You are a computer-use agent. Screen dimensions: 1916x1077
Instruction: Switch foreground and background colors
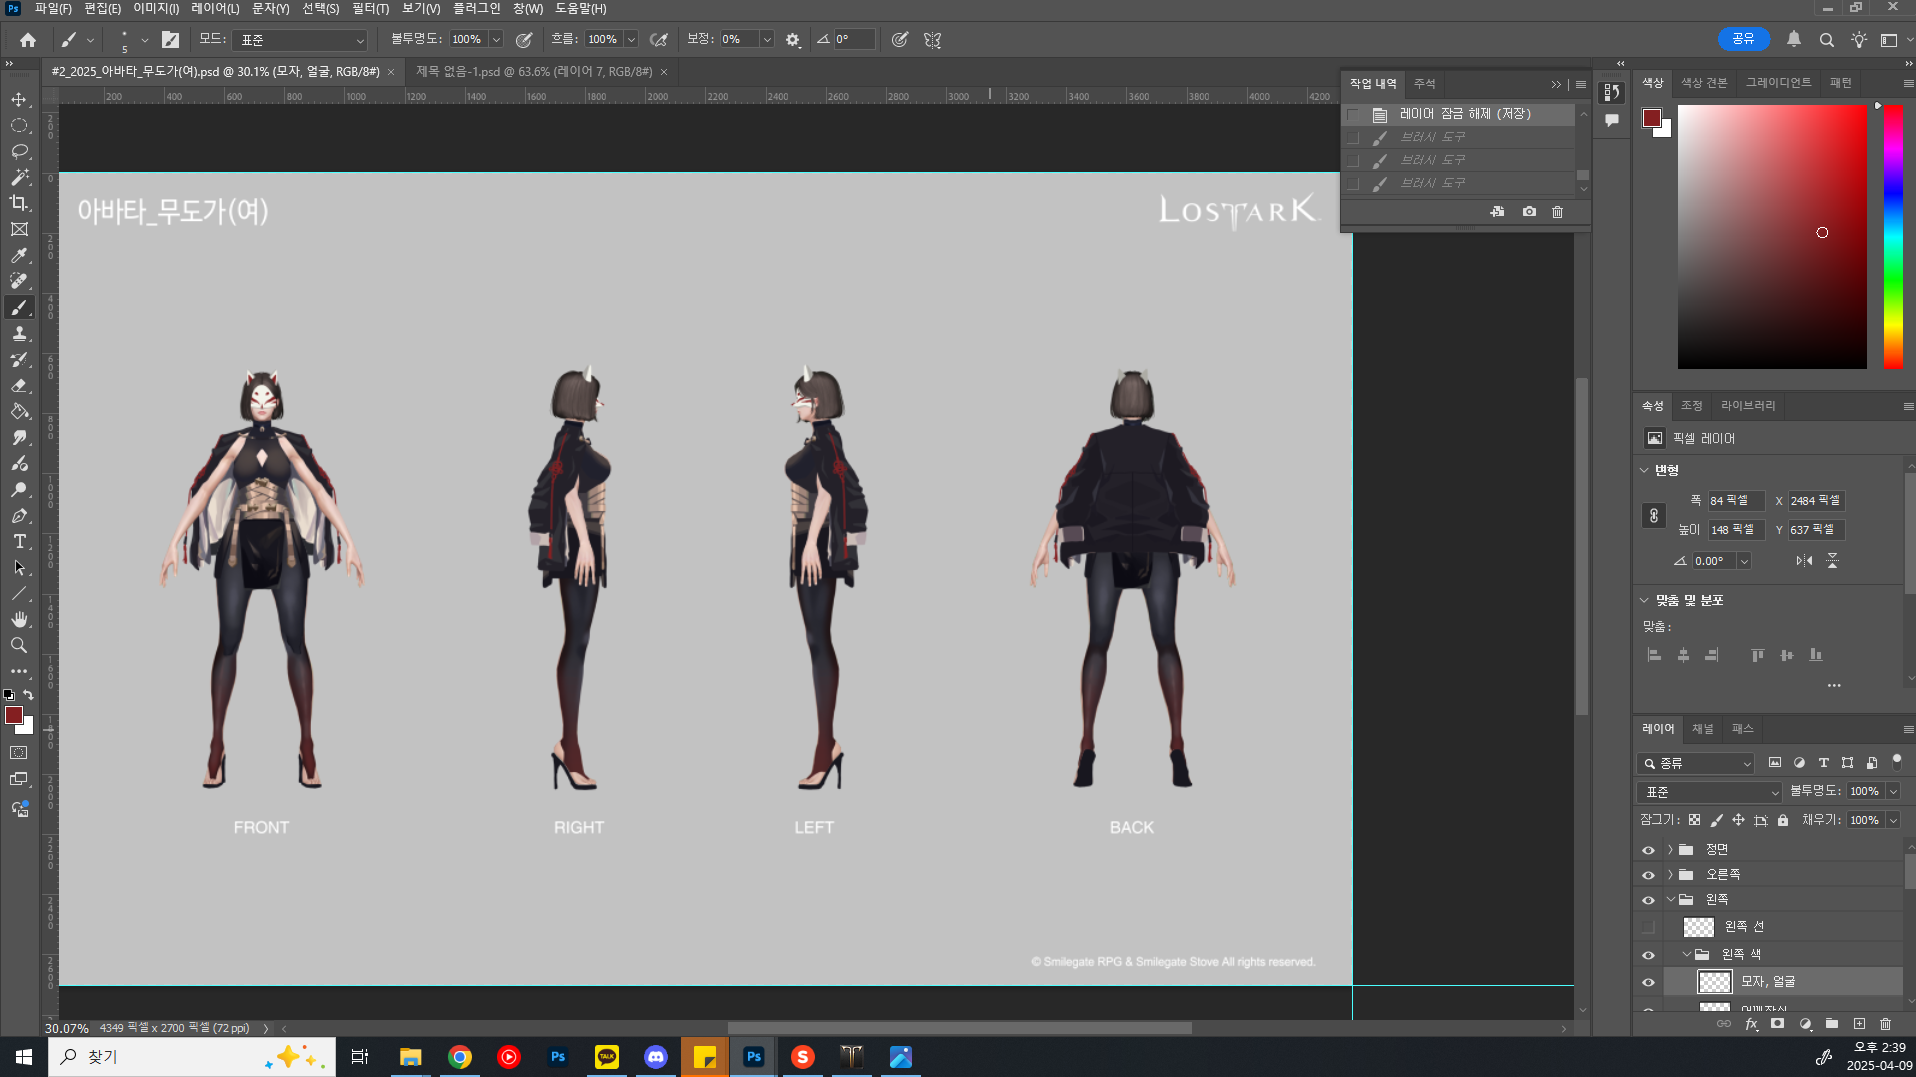(x=29, y=694)
